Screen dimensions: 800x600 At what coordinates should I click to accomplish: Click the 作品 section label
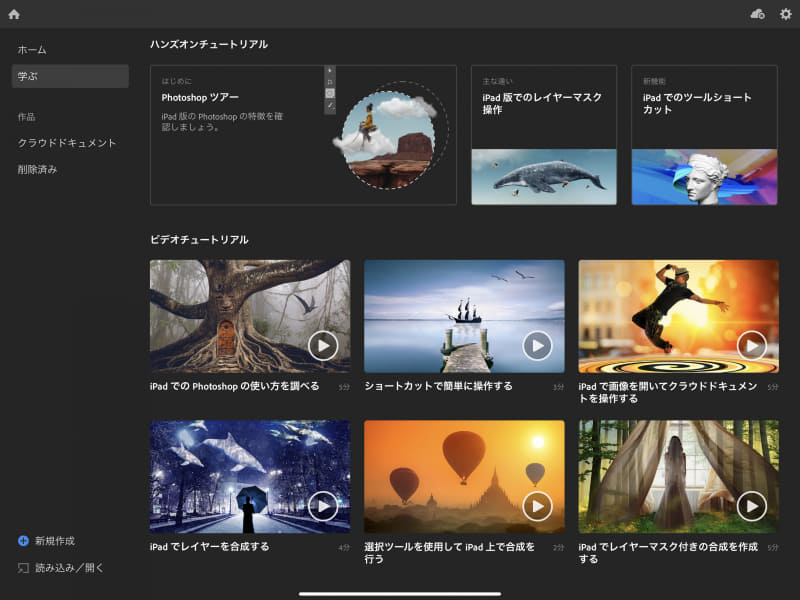coord(27,117)
